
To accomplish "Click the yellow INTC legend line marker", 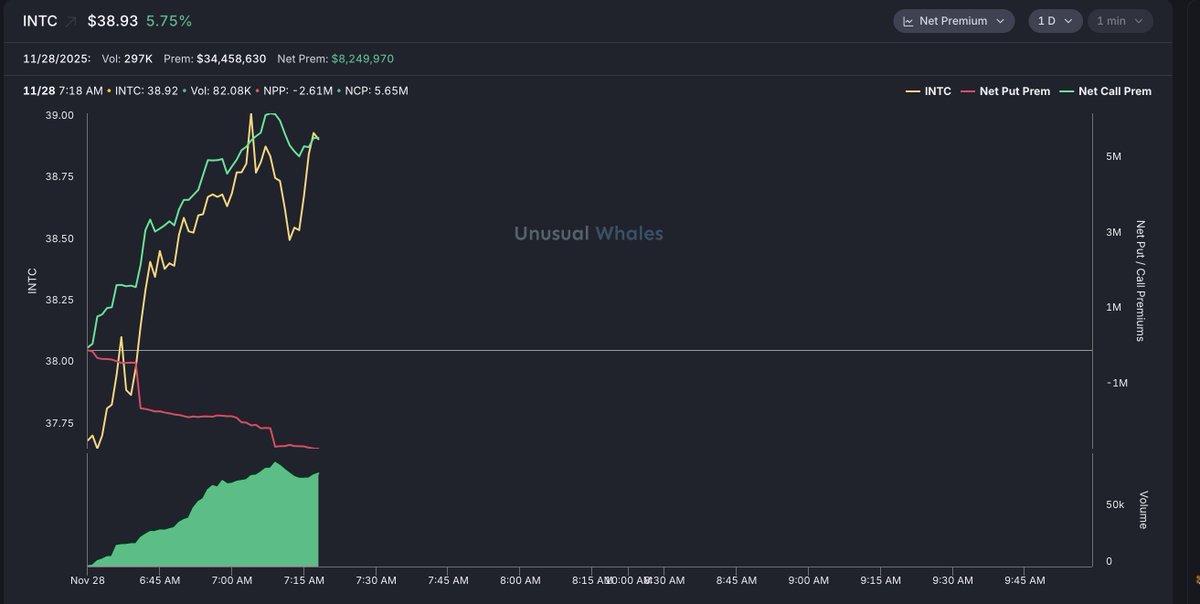I will click(912, 91).
